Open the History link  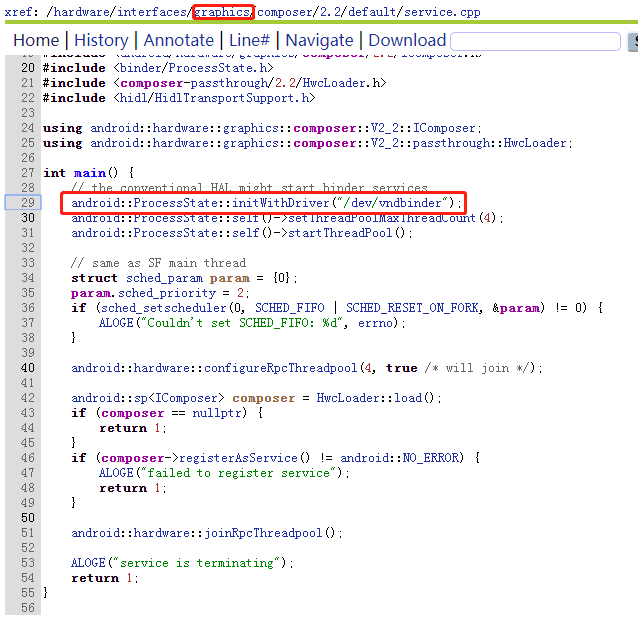click(101, 40)
